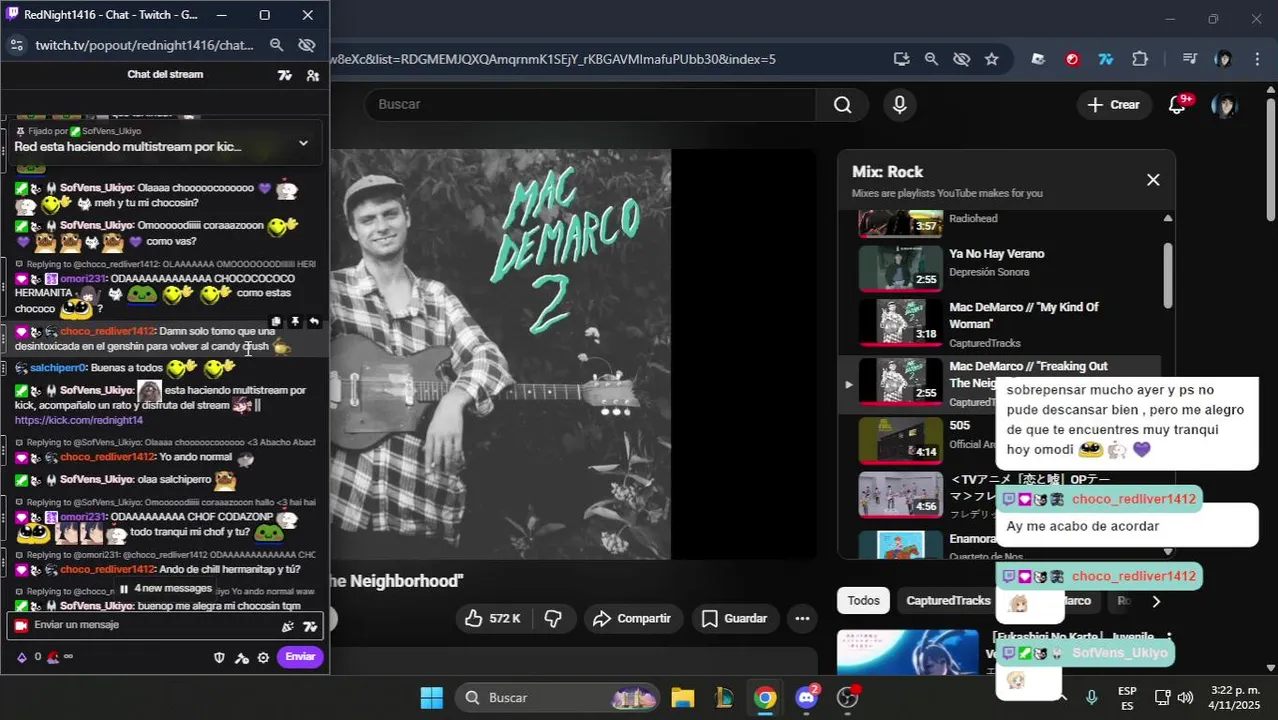
Task: Open 7TV settings in chat header
Action: 285,75
